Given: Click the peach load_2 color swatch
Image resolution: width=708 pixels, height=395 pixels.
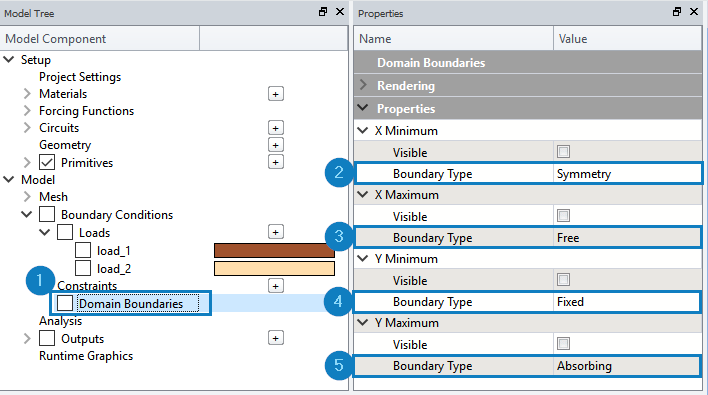Looking at the screenshot, I should click(274, 269).
